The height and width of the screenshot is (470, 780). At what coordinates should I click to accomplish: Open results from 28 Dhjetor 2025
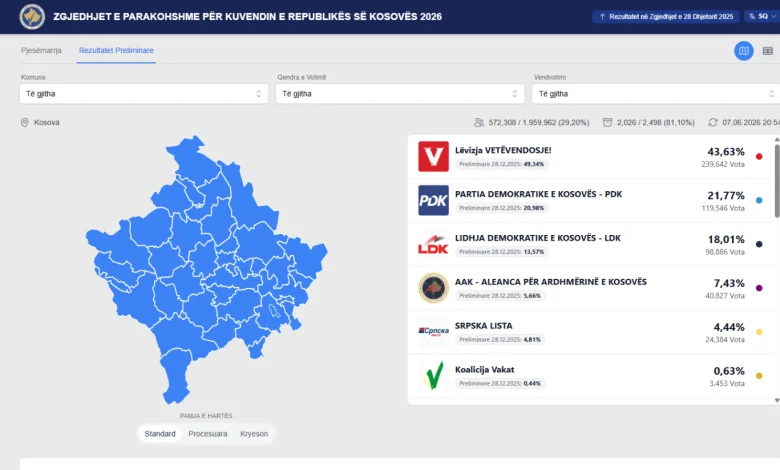pyautogui.click(x=665, y=16)
